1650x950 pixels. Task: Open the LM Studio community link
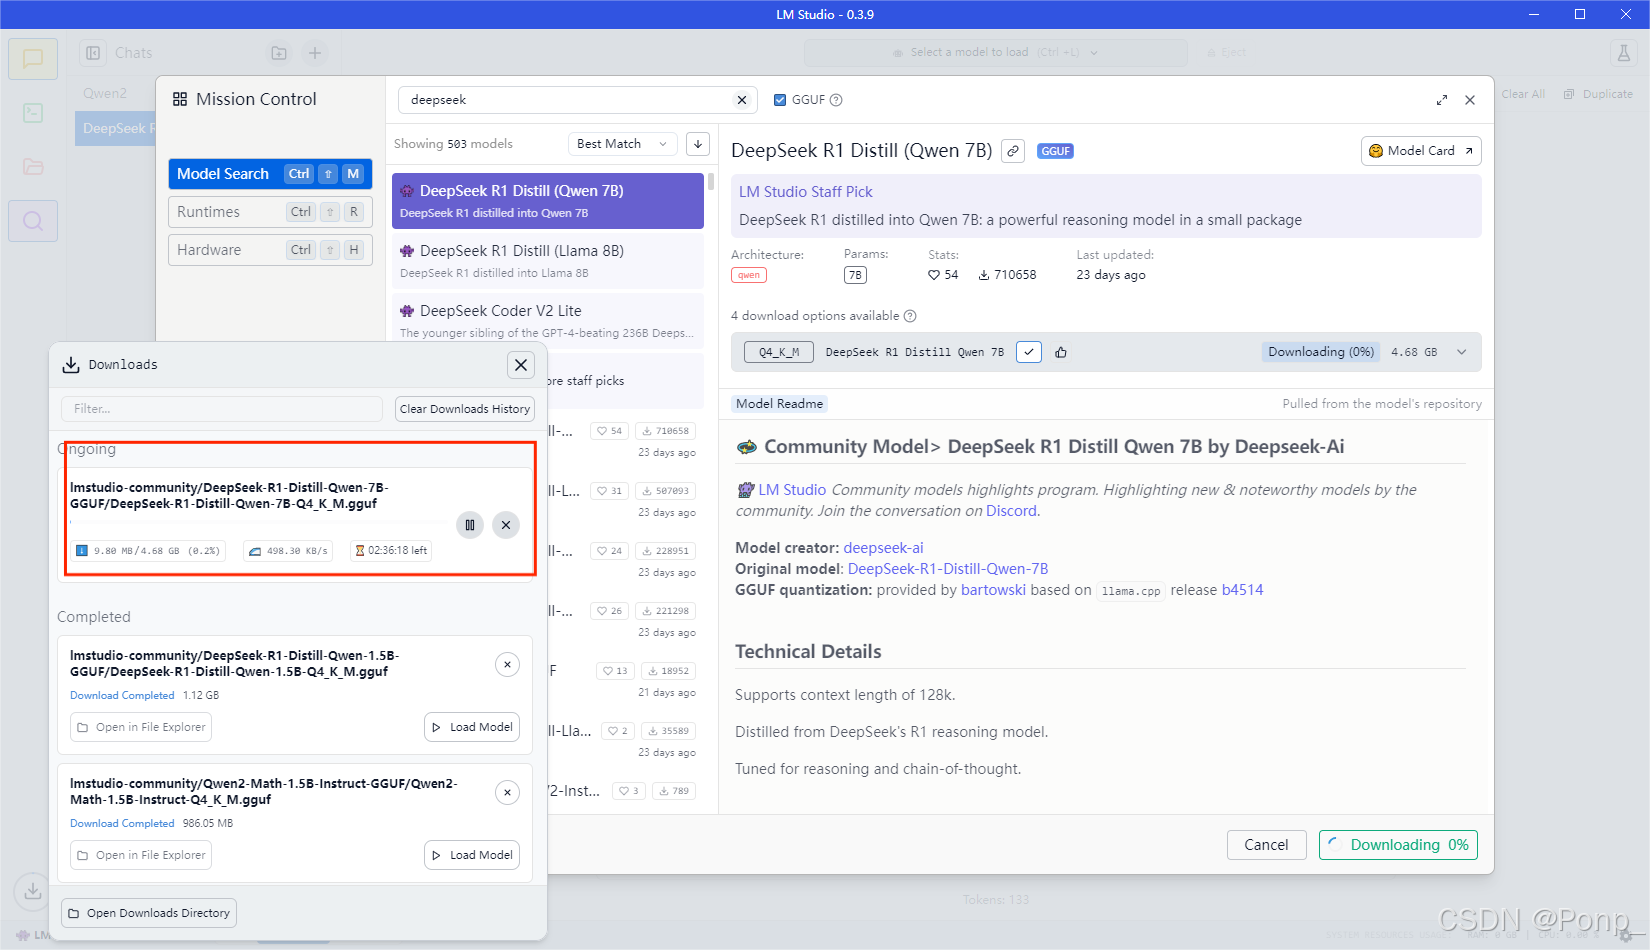point(792,490)
